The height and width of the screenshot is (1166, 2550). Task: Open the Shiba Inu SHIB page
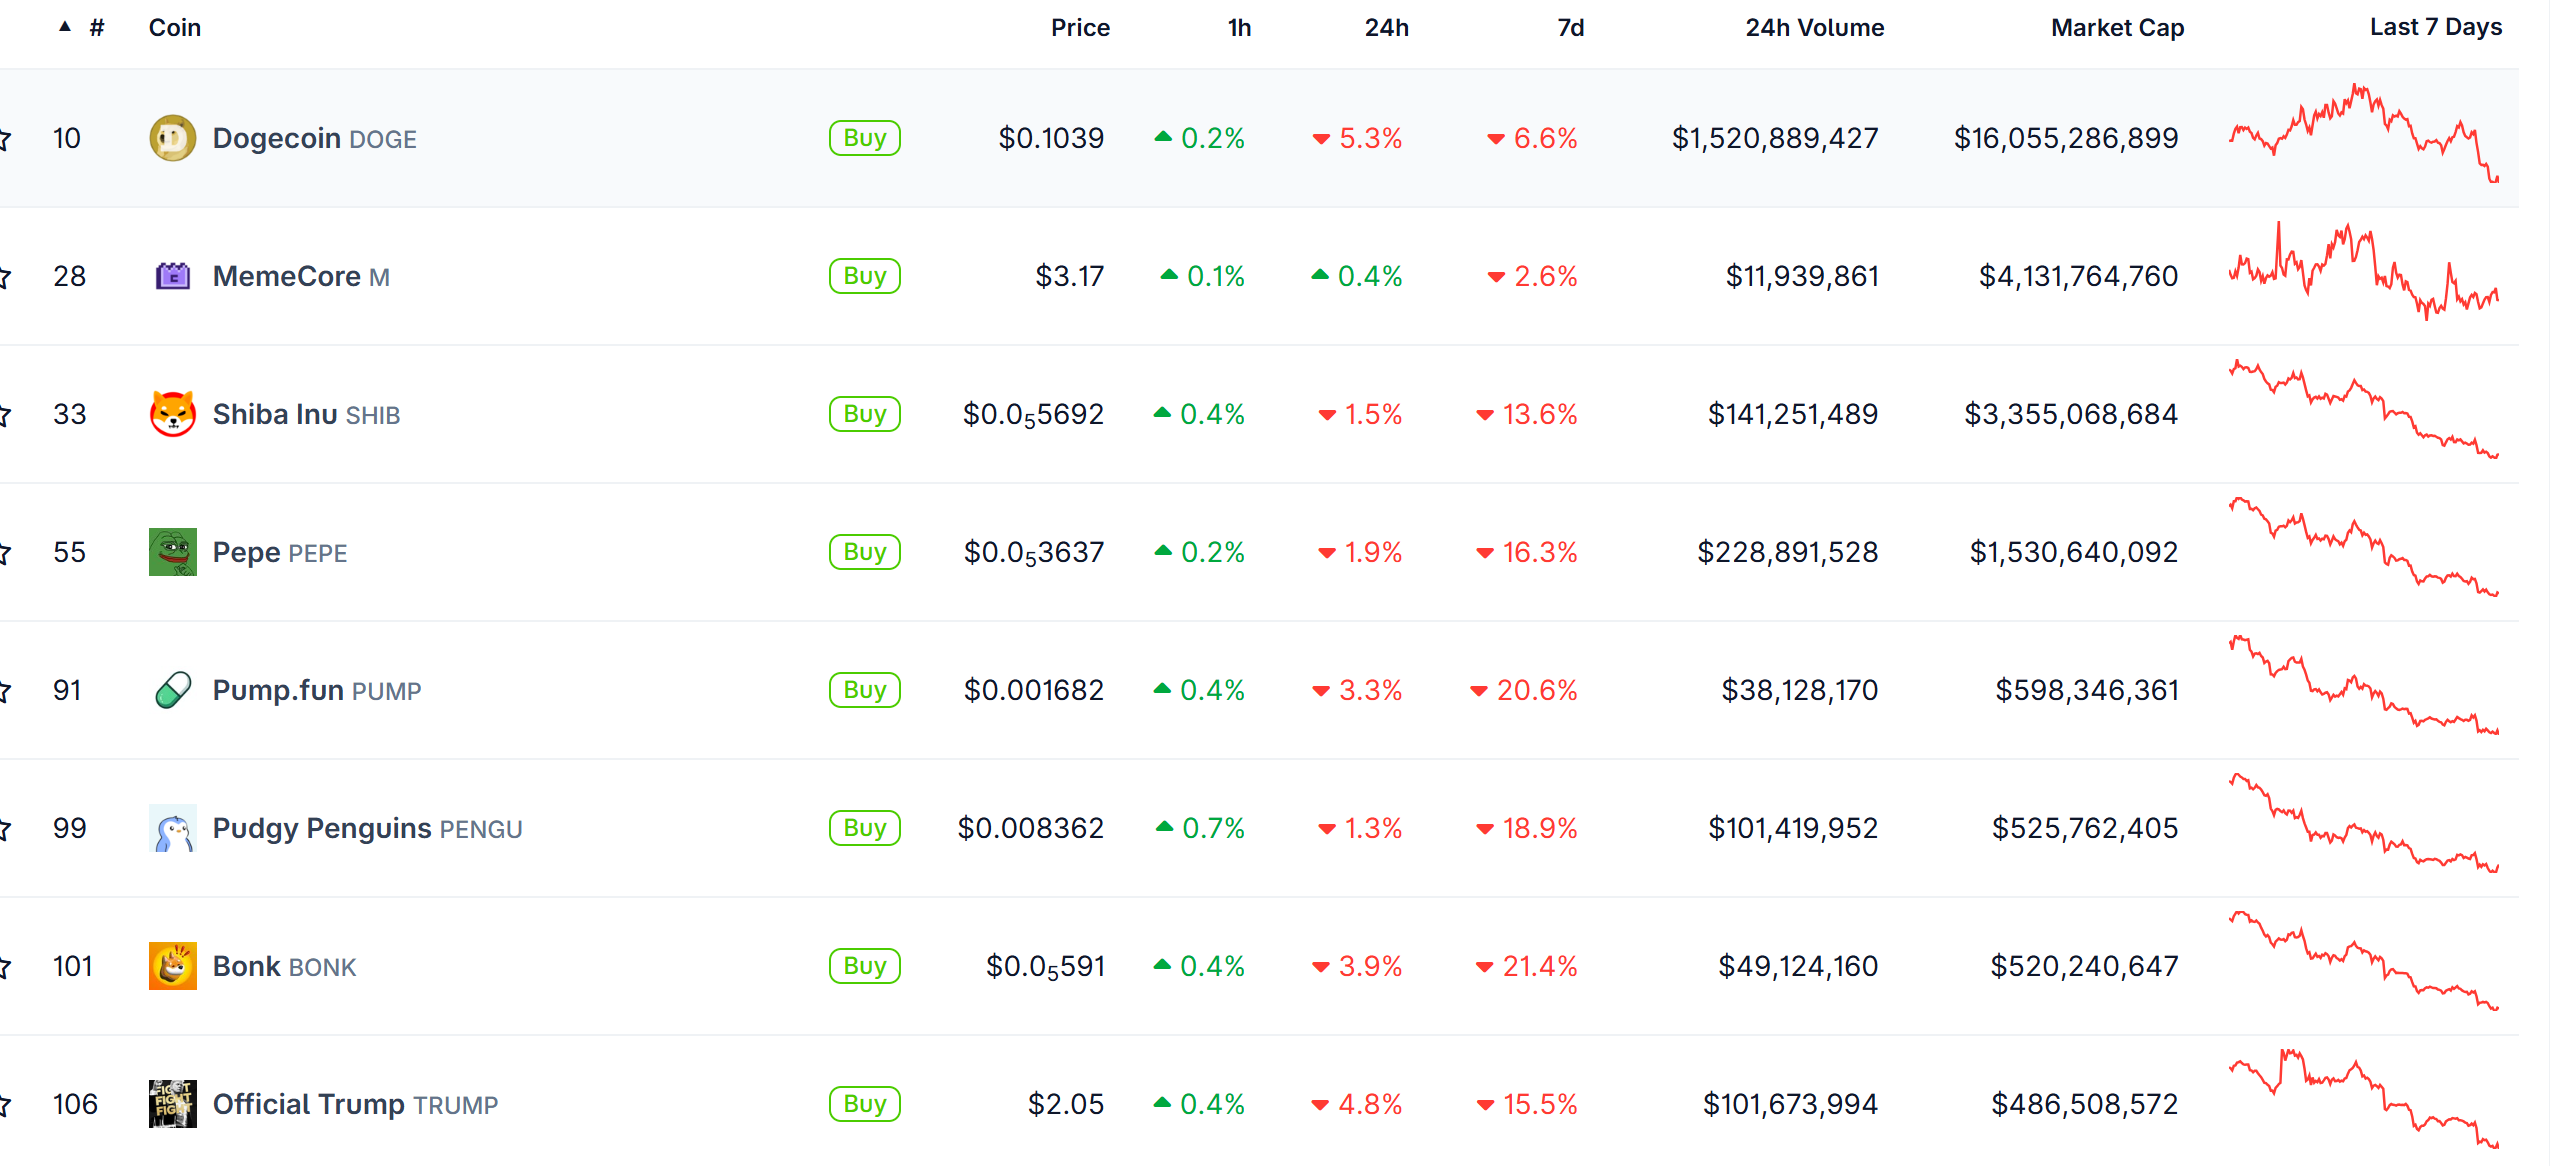pyautogui.click(x=306, y=414)
